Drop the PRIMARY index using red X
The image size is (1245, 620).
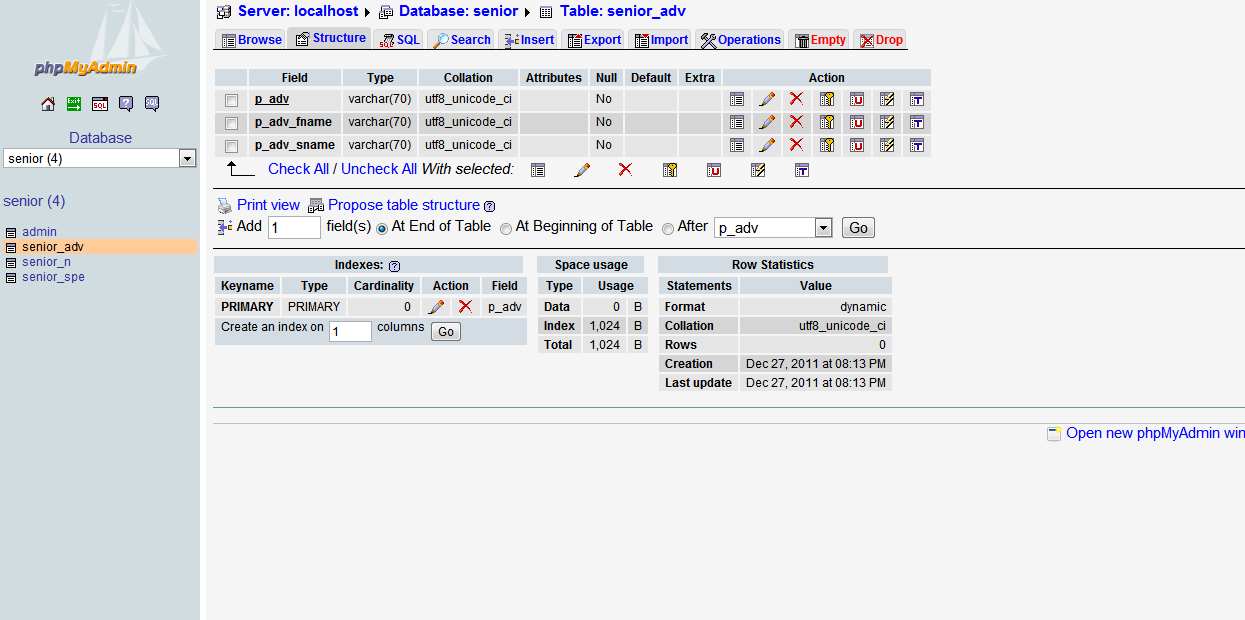point(465,307)
